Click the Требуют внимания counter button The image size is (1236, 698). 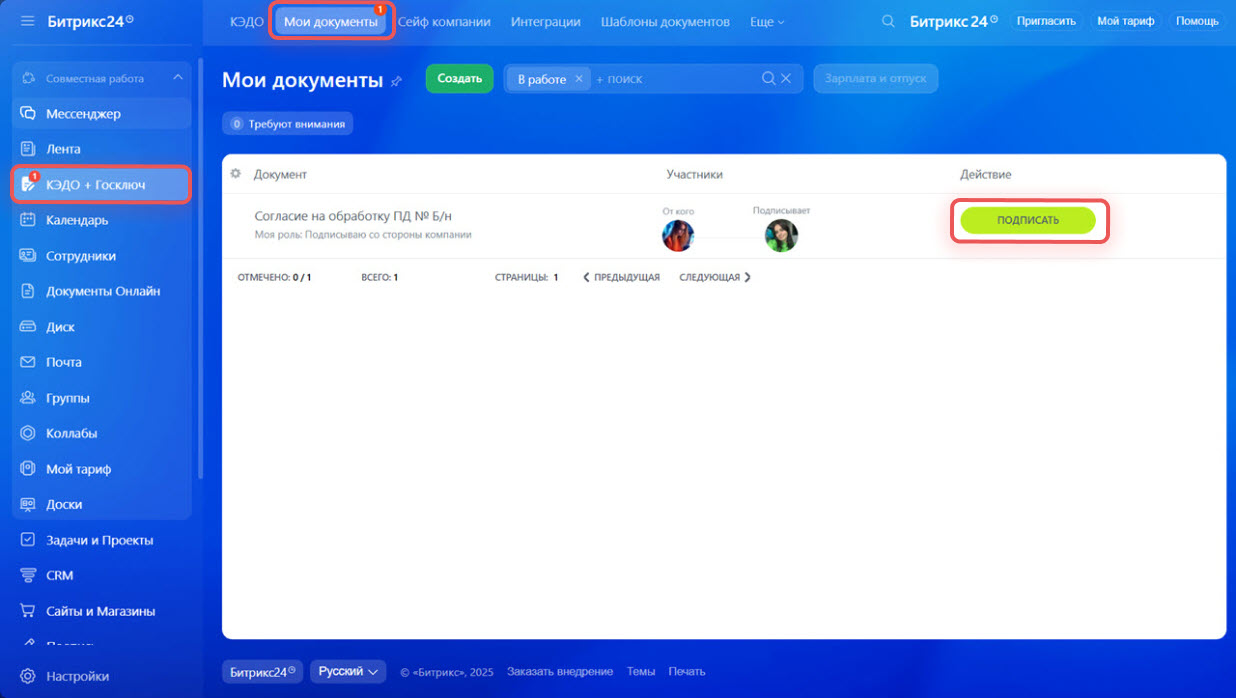[x=288, y=124]
